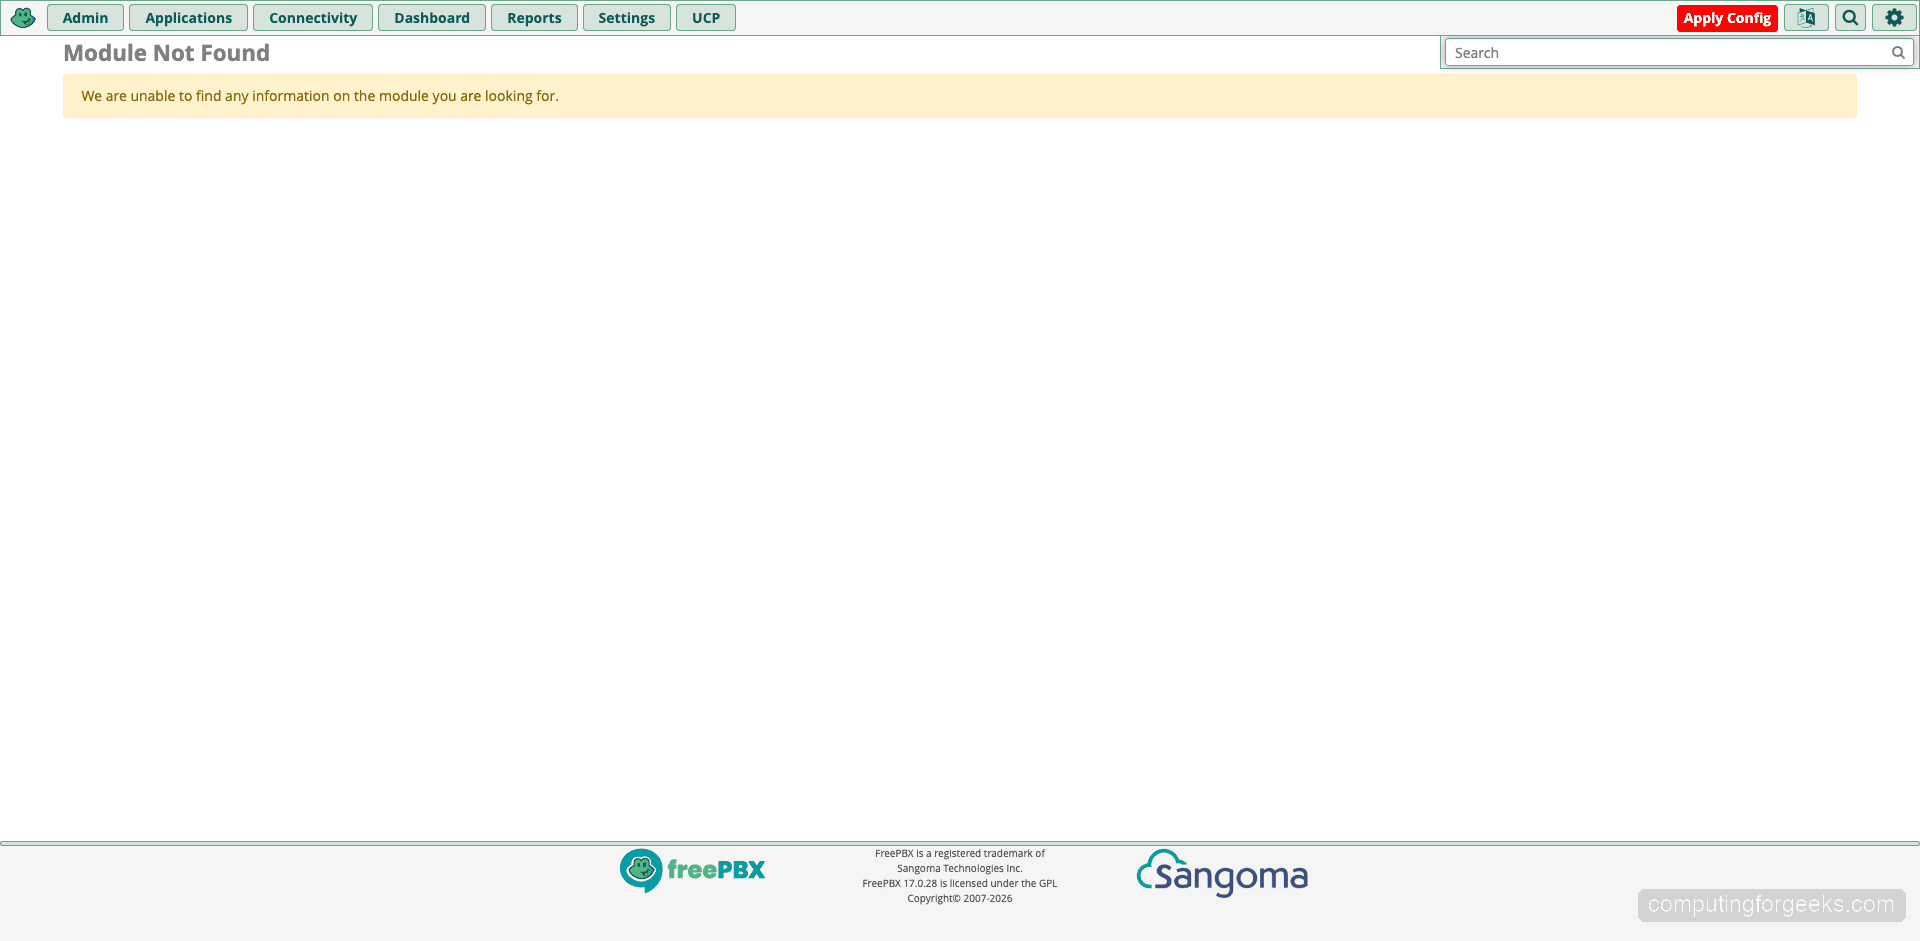
Task: Click the magnifier inside the Search box
Action: point(1898,52)
